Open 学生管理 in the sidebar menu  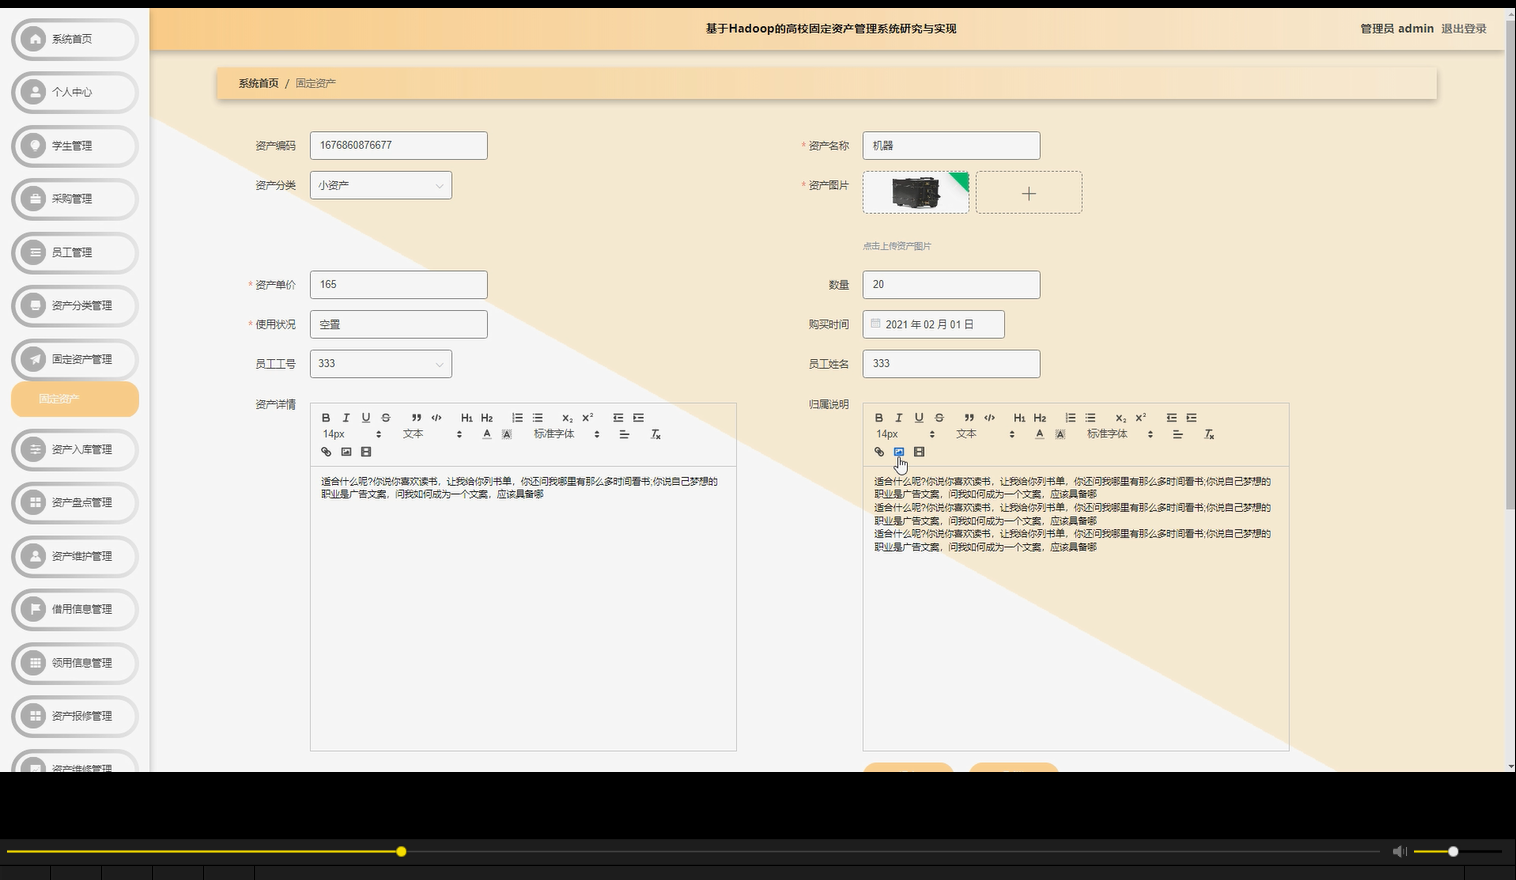[74, 145]
